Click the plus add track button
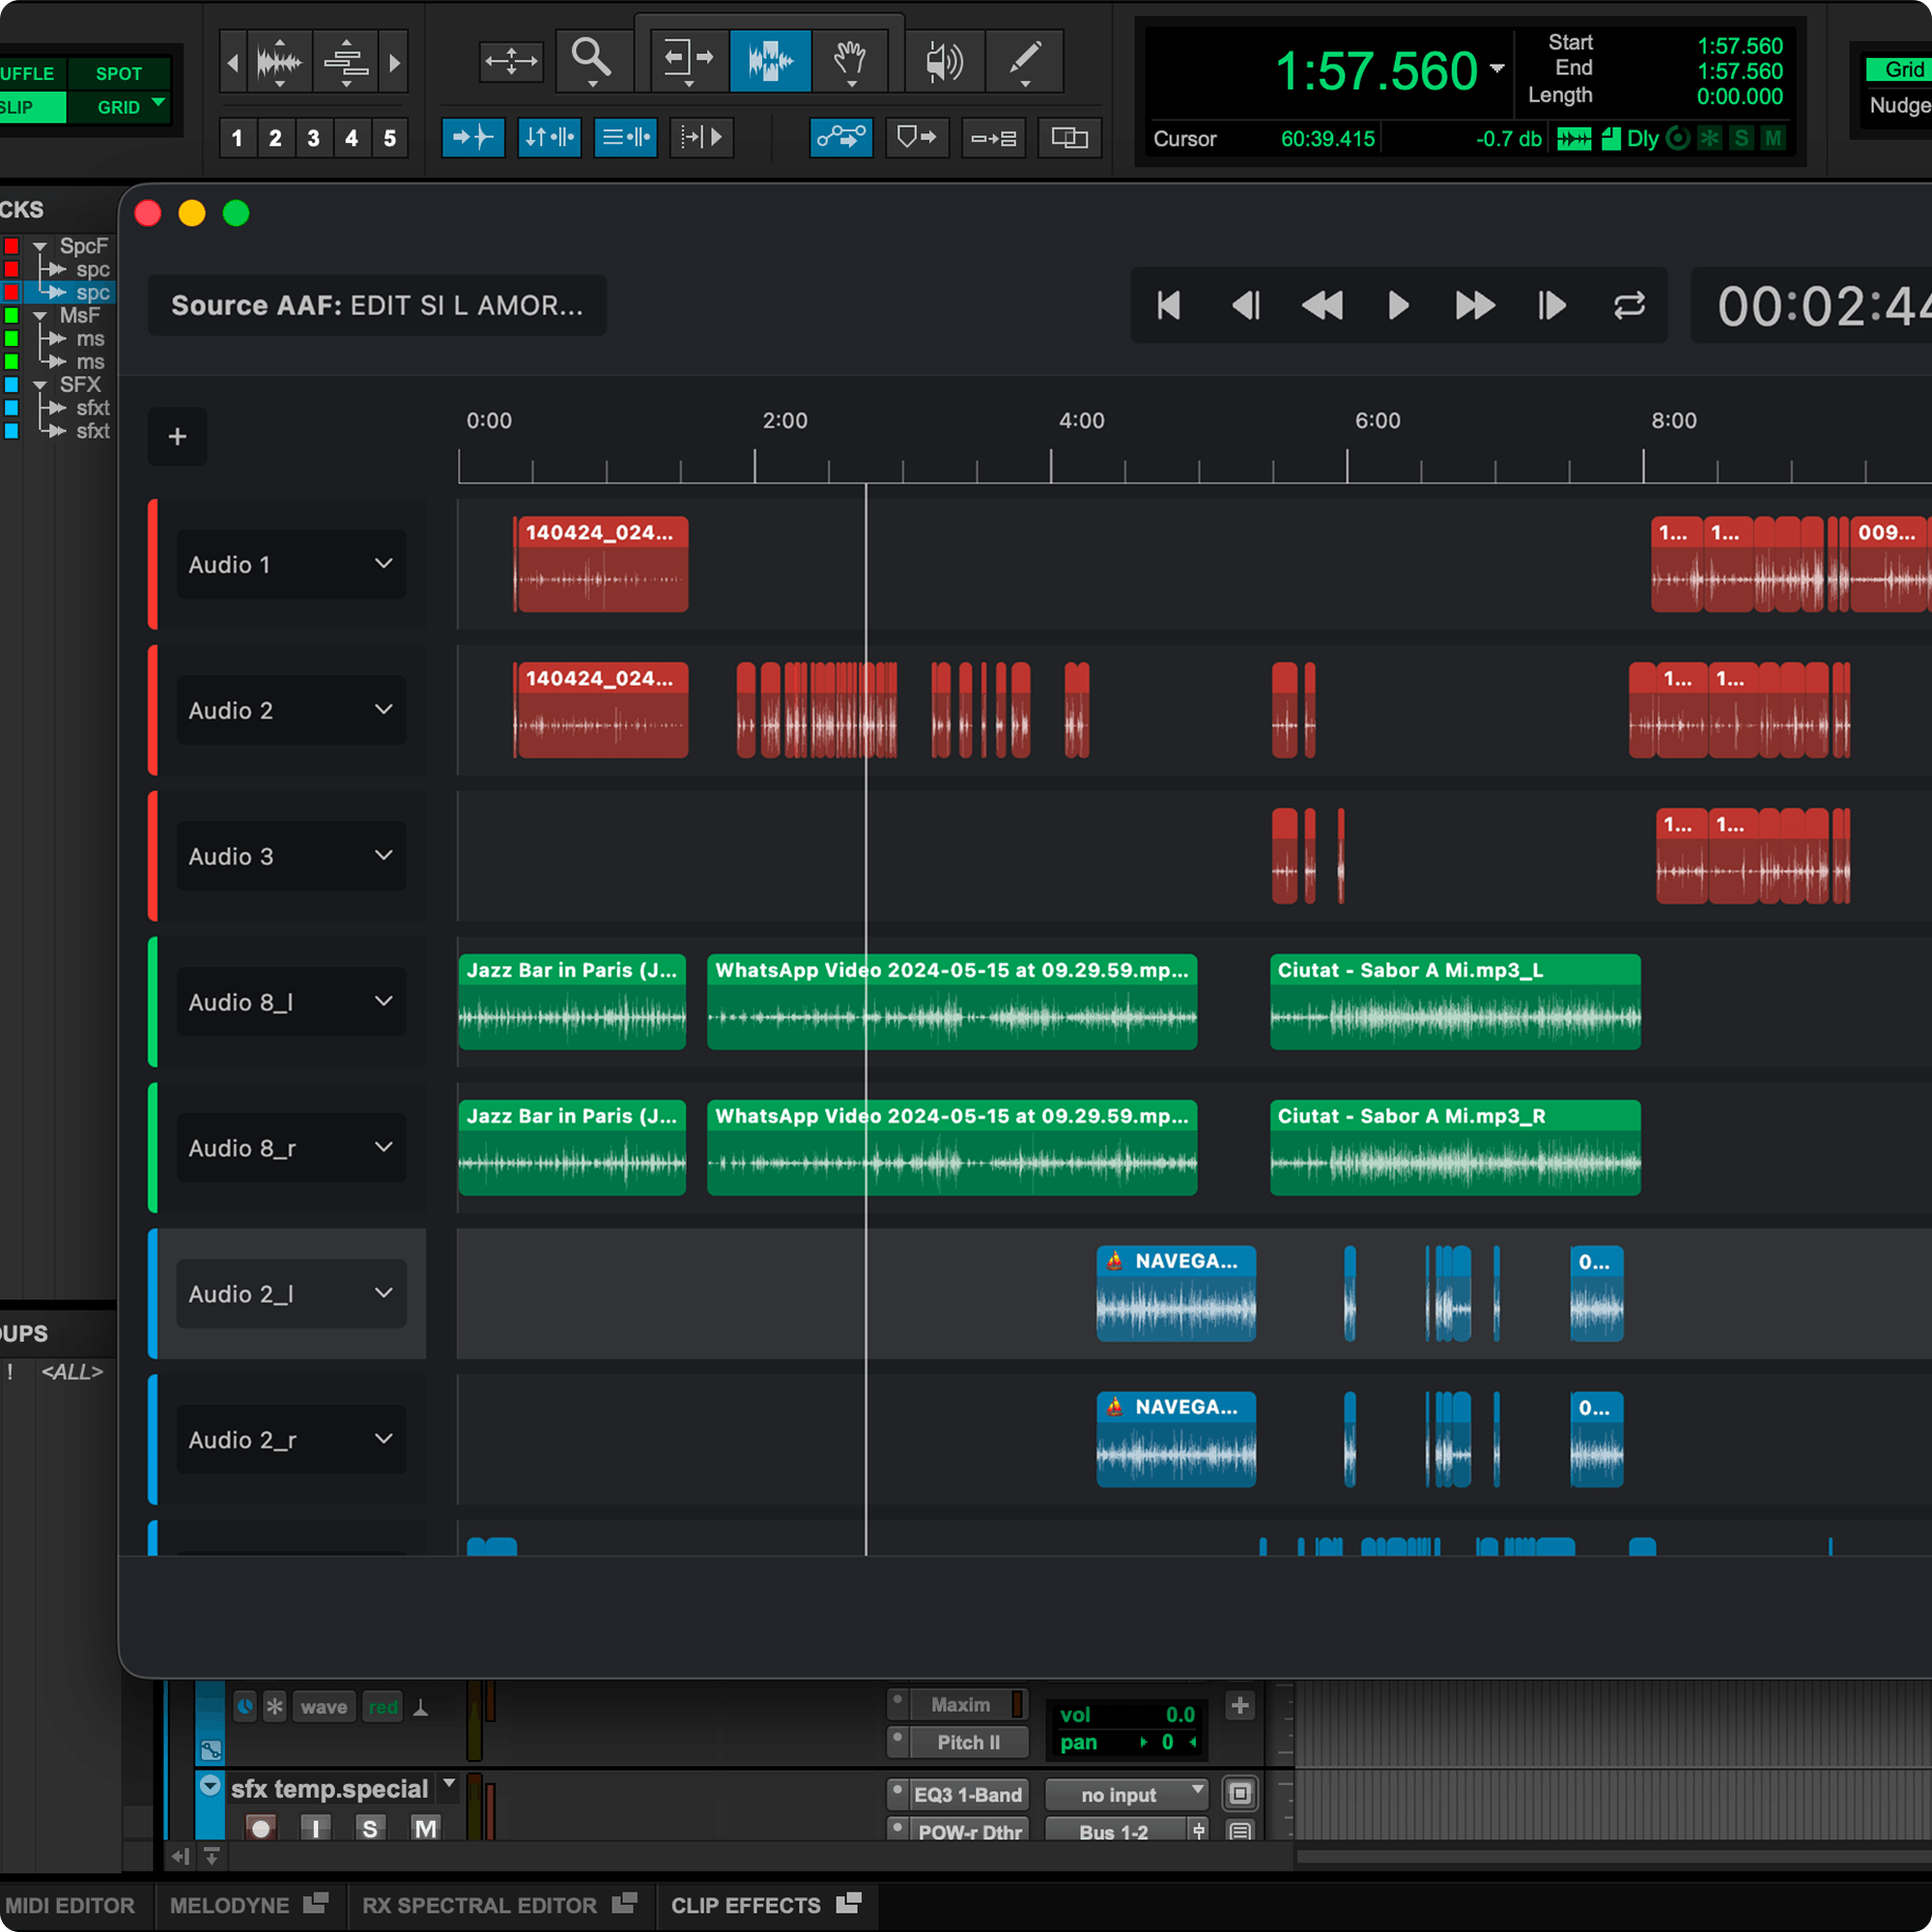The height and width of the screenshot is (1932, 1932). [x=177, y=437]
